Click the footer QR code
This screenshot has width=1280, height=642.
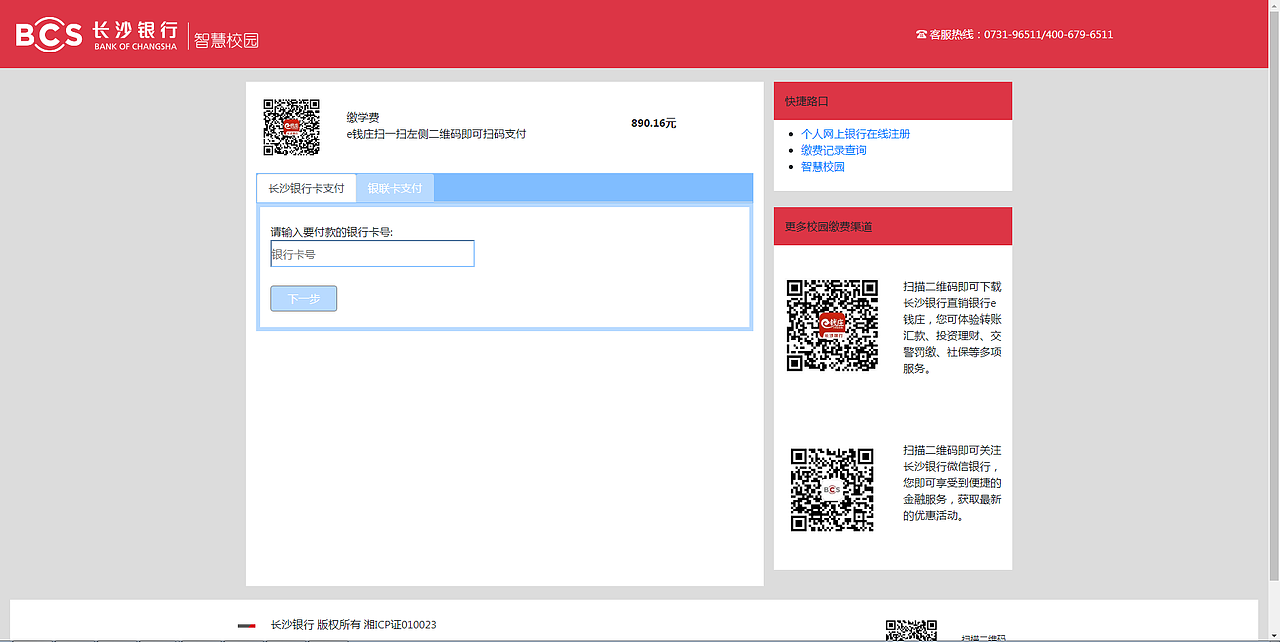tap(911, 630)
